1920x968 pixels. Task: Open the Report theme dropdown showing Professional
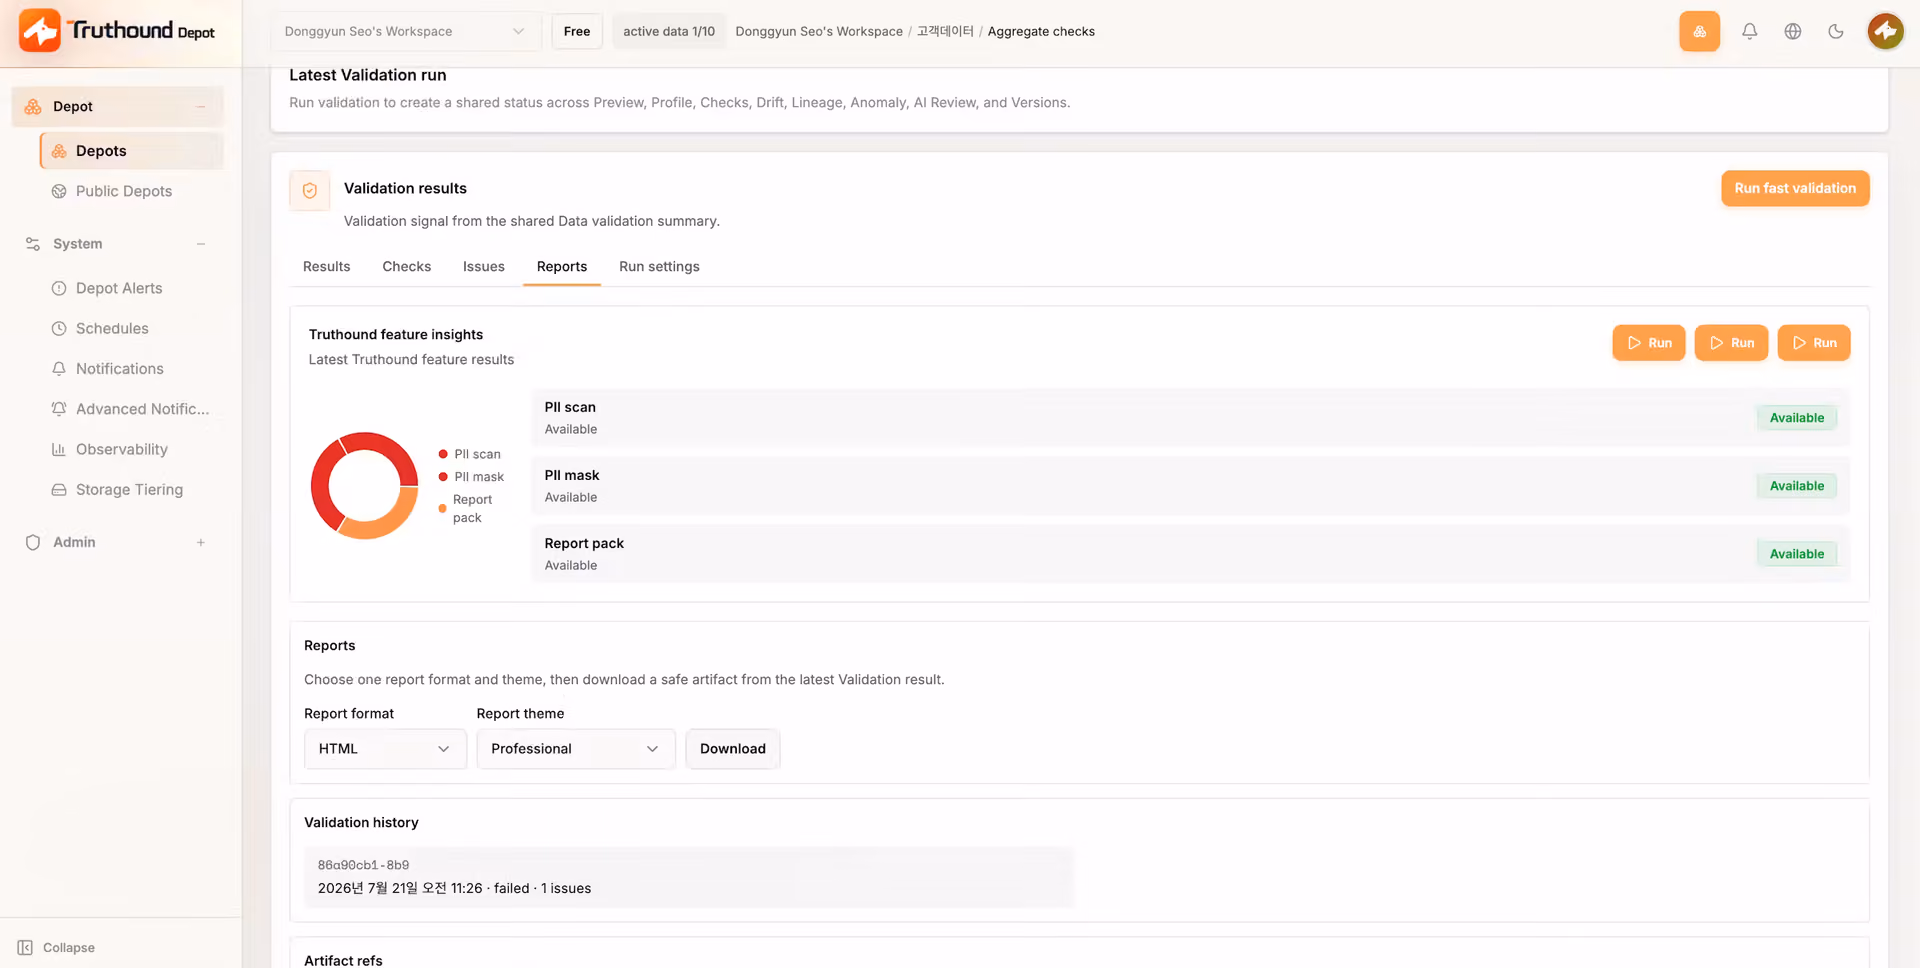coord(576,749)
